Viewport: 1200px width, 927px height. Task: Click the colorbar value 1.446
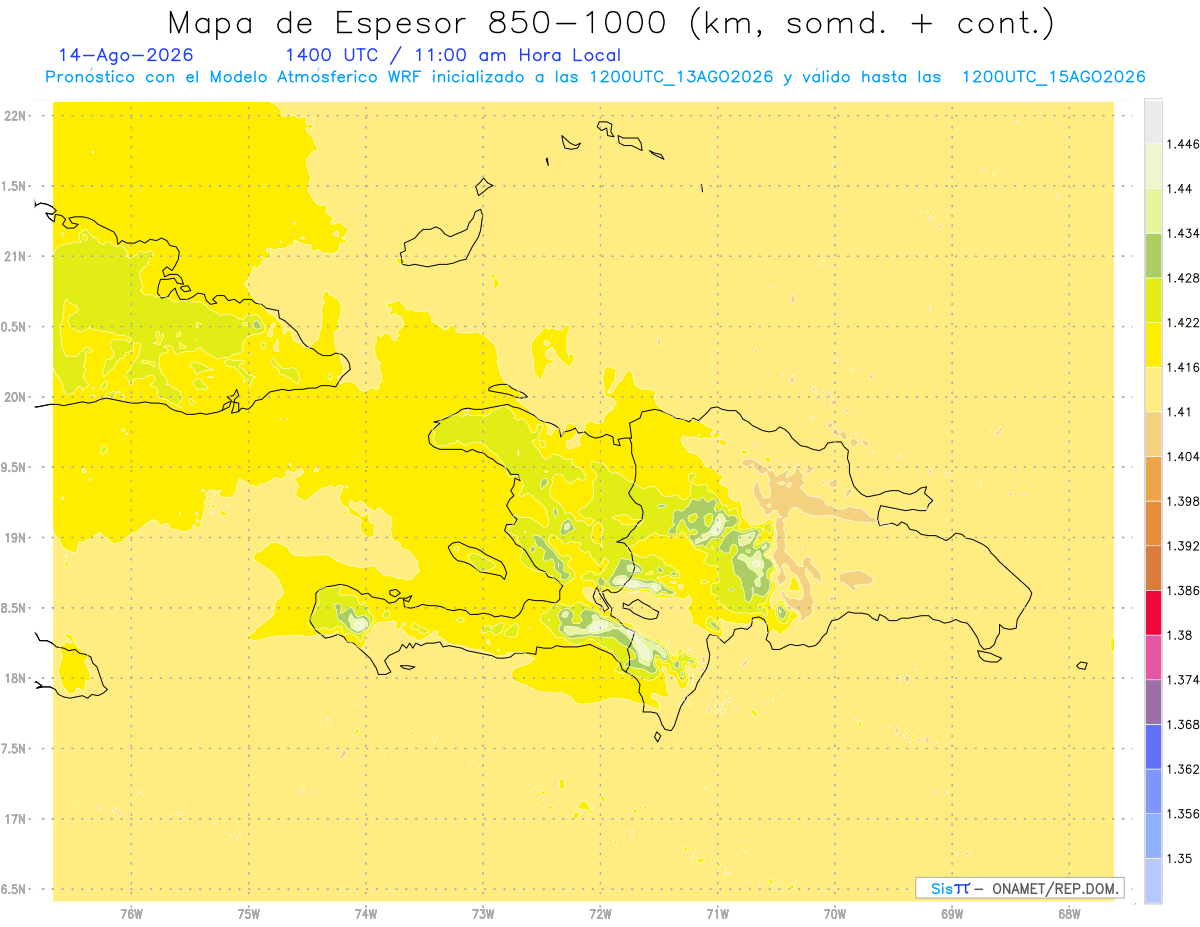click(1184, 144)
